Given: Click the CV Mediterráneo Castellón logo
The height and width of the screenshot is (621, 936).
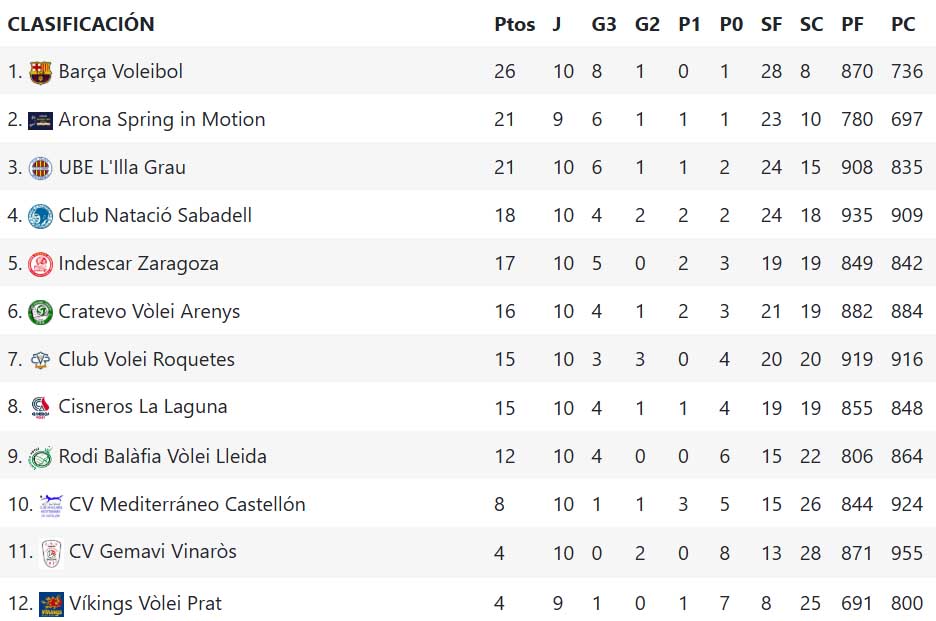Looking at the screenshot, I should coord(51,504).
